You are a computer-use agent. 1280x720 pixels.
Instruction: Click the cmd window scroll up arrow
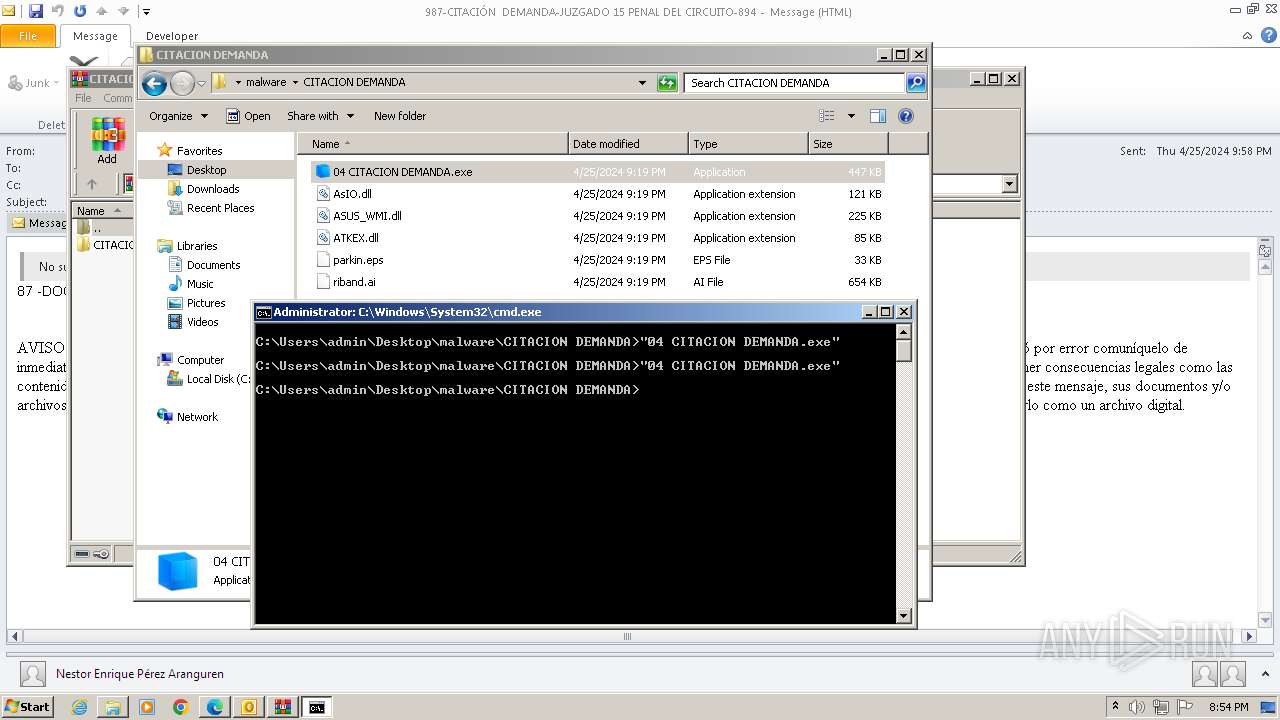pyautogui.click(x=904, y=331)
